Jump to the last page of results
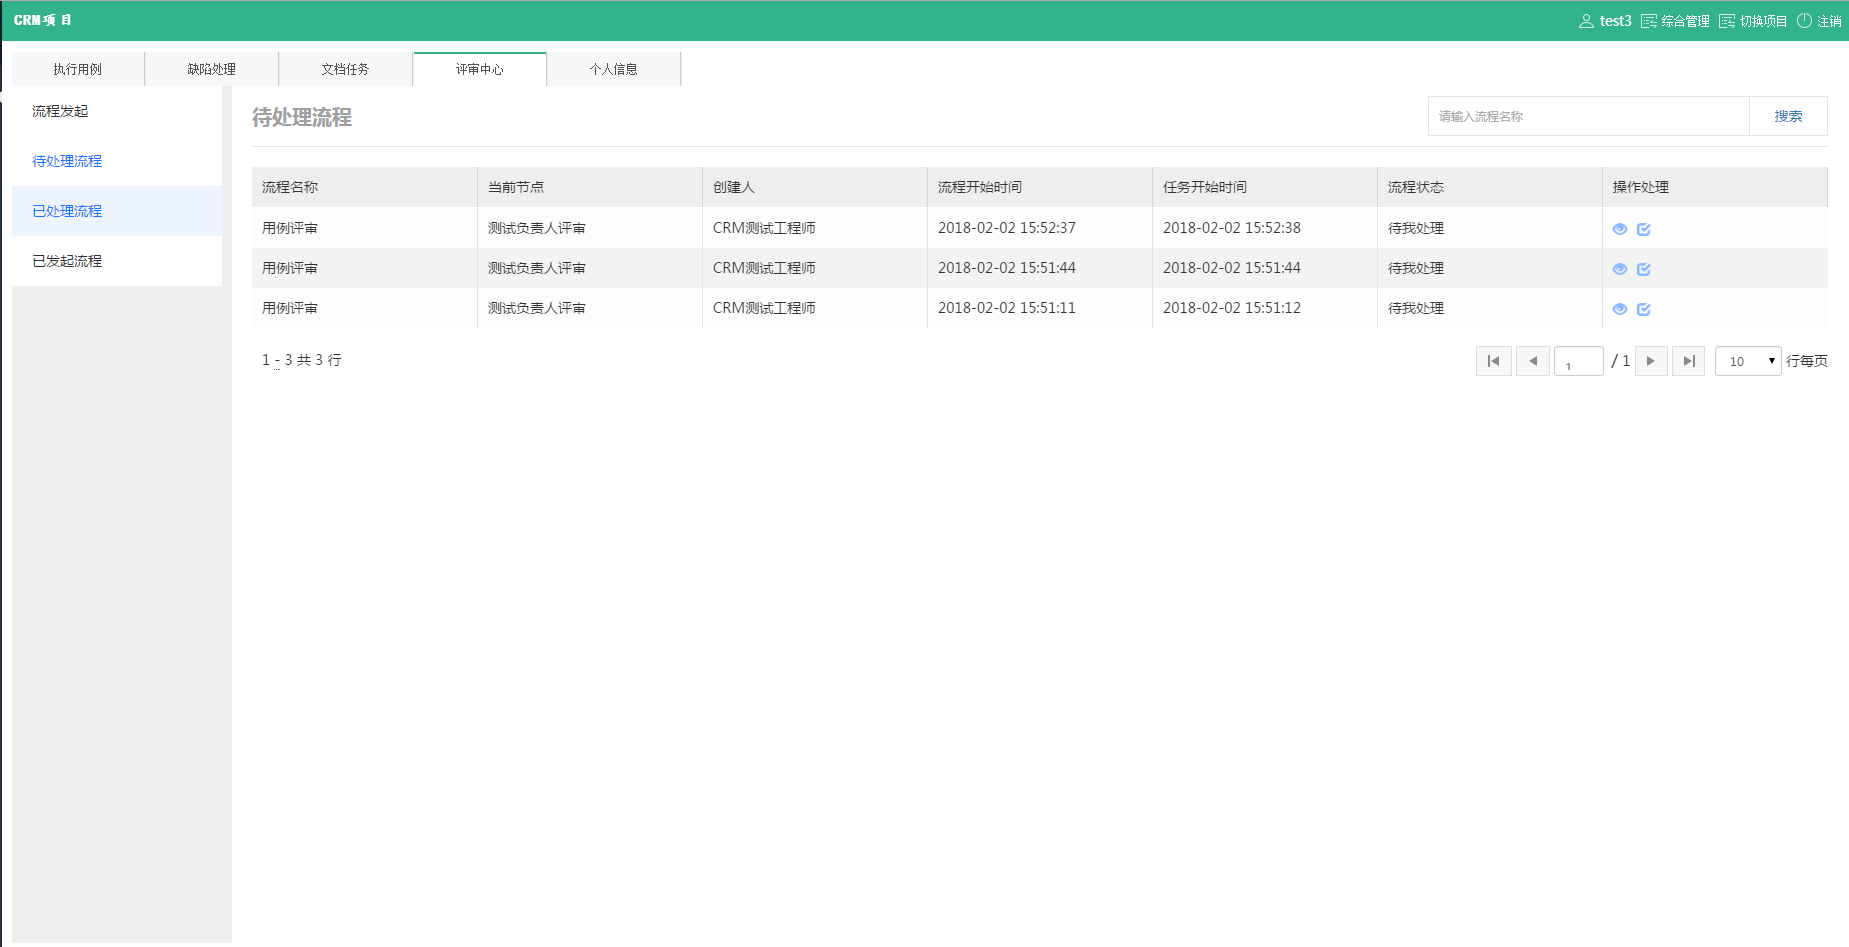This screenshot has height=947, width=1849. click(x=1688, y=361)
